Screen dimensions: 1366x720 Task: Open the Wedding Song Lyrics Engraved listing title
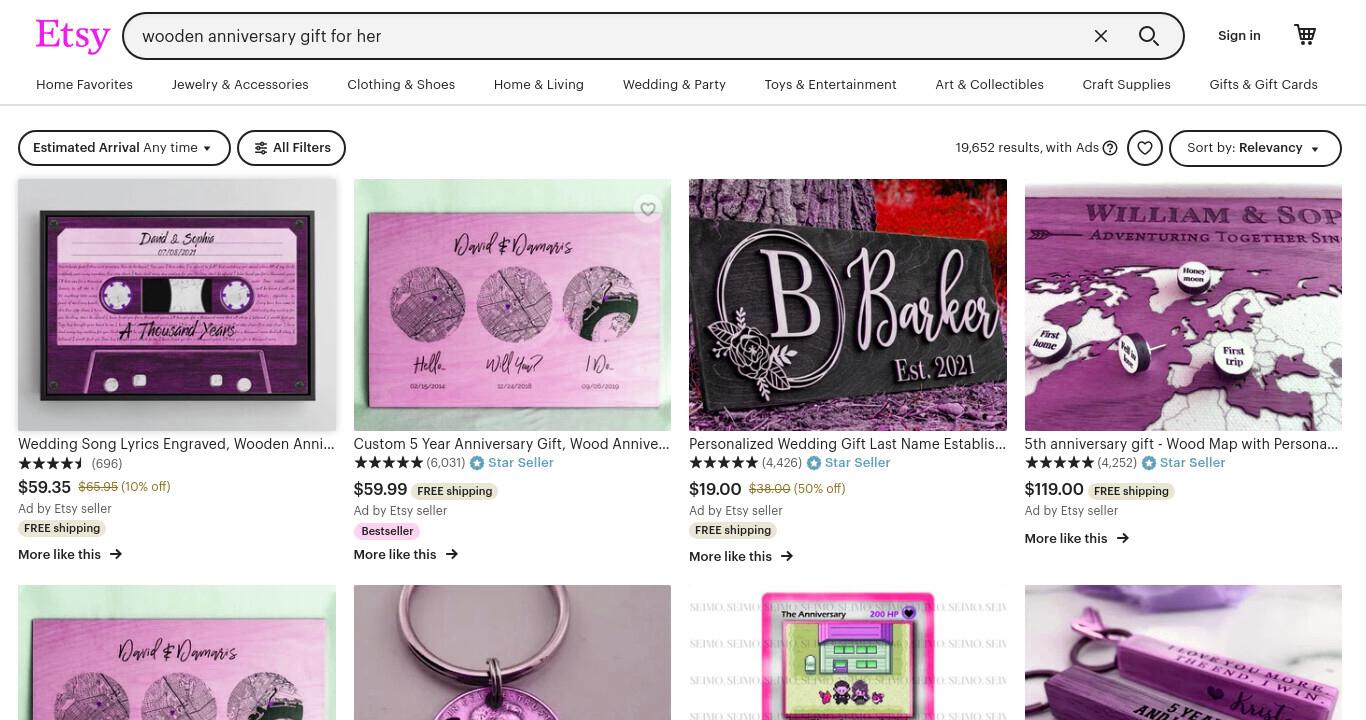click(176, 444)
